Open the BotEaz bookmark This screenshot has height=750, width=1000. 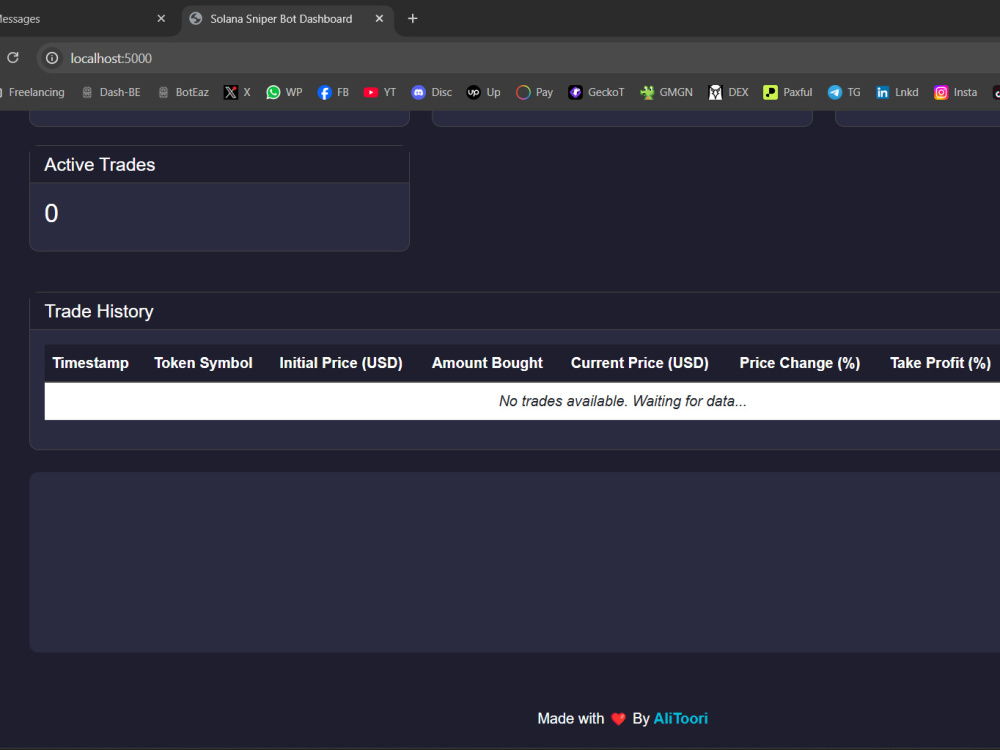(183, 92)
